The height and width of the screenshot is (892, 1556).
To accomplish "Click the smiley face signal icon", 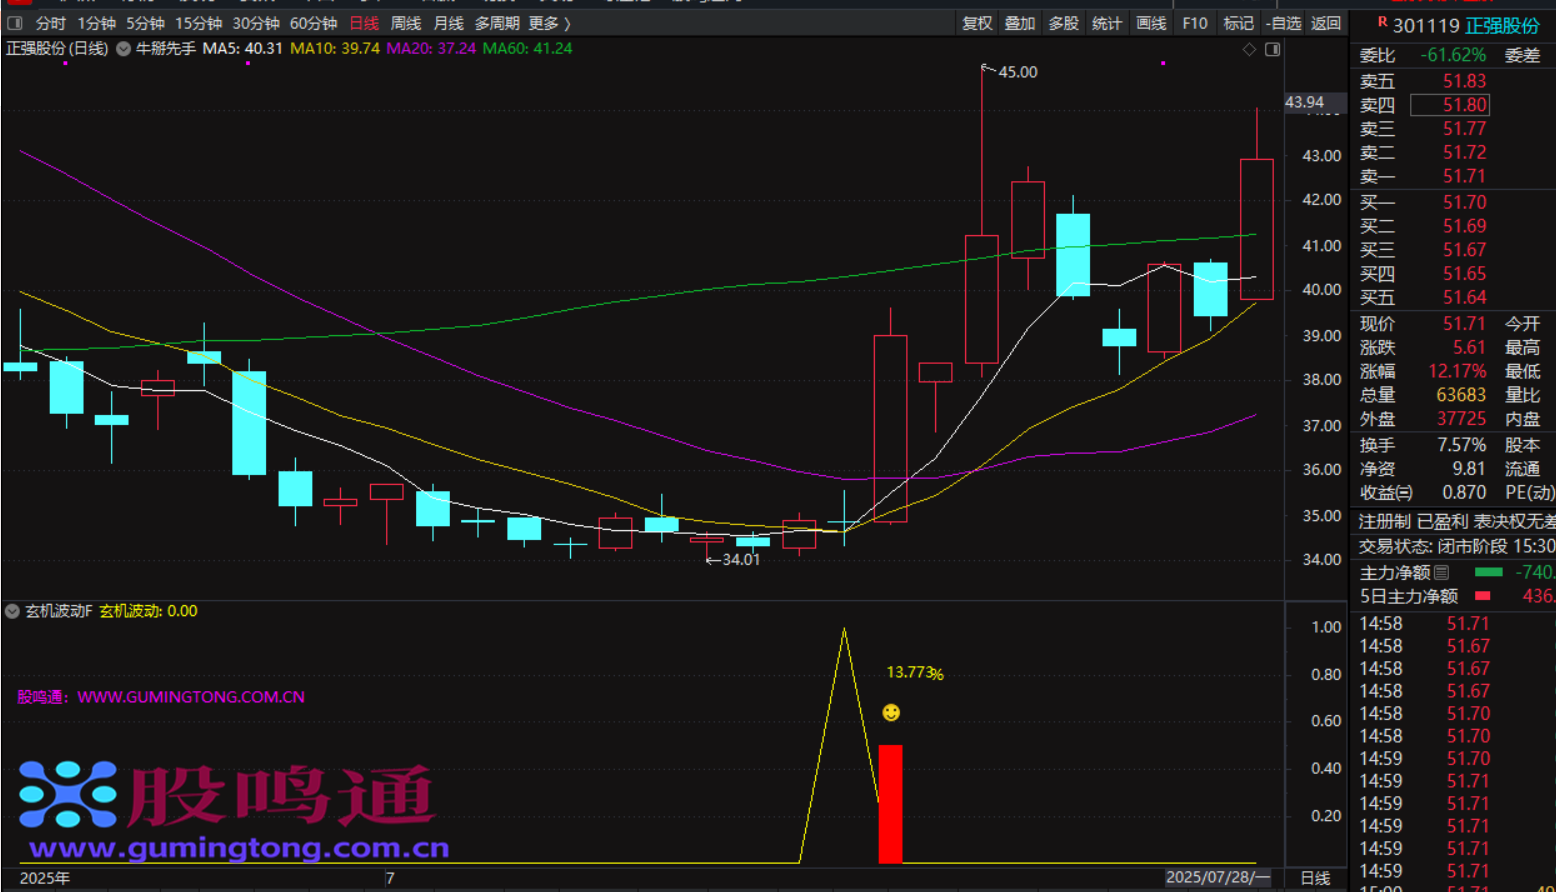I will [x=891, y=712].
